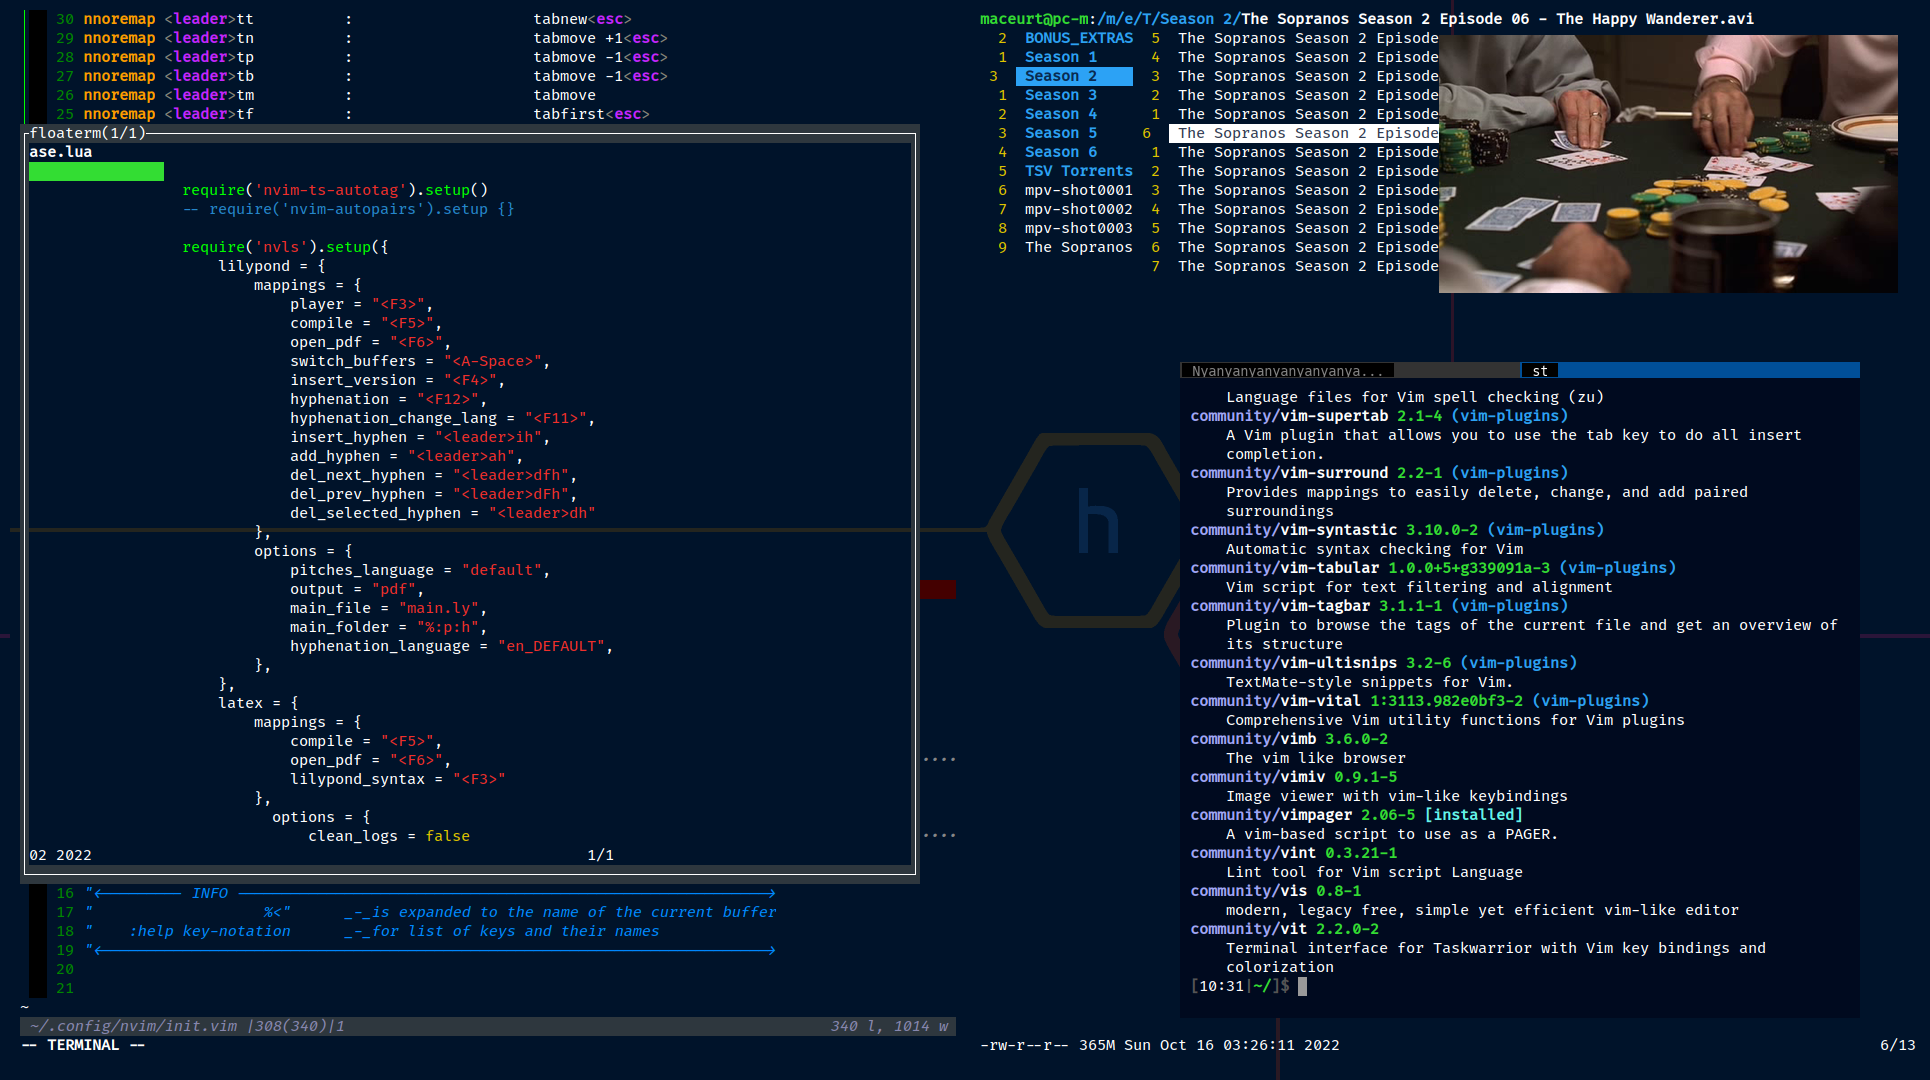The width and height of the screenshot is (1930, 1080).
Task: Click the community/vim-syntastic package entry
Action: 1397,530
